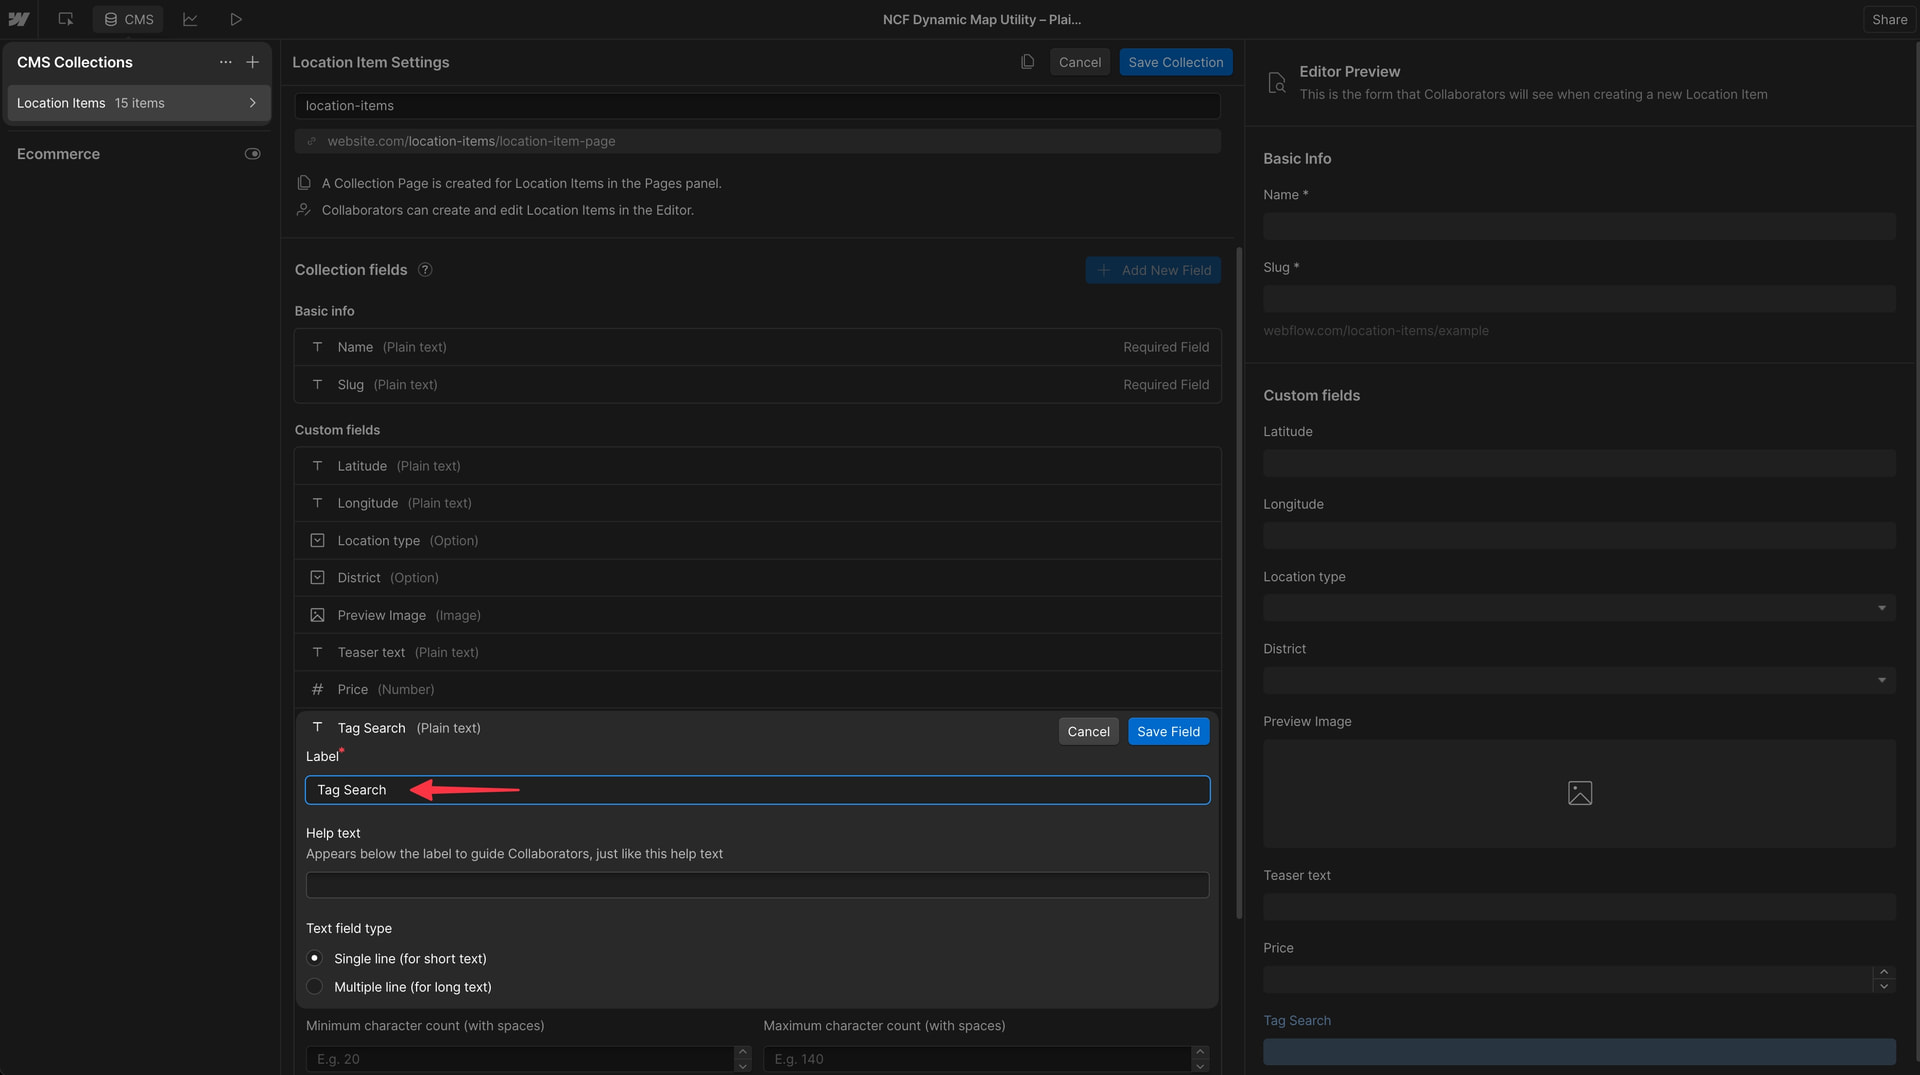This screenshot has height=1075, width=1920.
Task: Increase the preview Price stepper
Action: [x=1884, y=972]
